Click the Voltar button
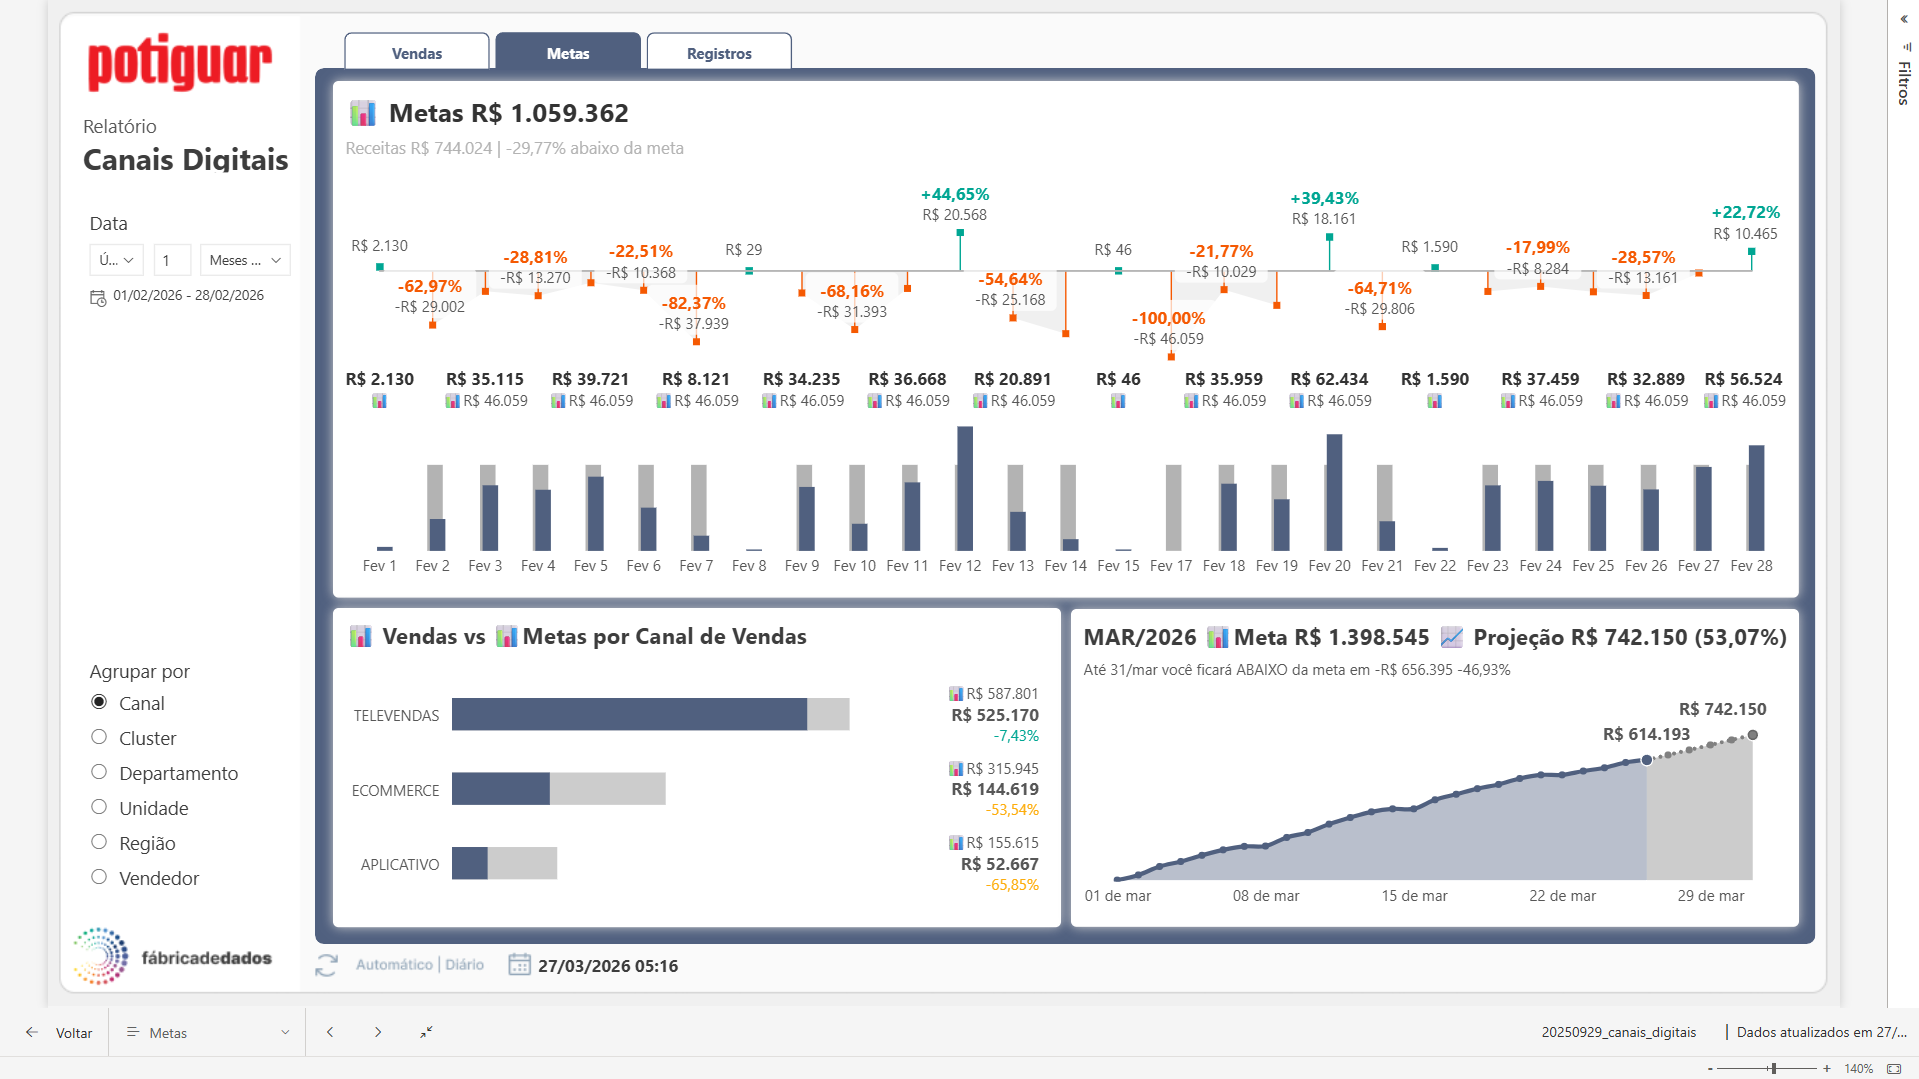This screenshot has height=1079, width=1919. [74, 1032]
